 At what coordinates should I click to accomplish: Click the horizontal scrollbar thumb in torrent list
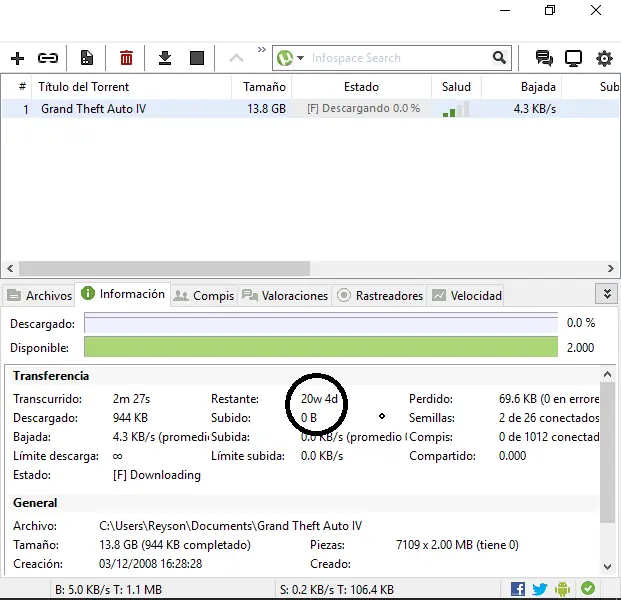pyautogui.click(x=164, y=269)
